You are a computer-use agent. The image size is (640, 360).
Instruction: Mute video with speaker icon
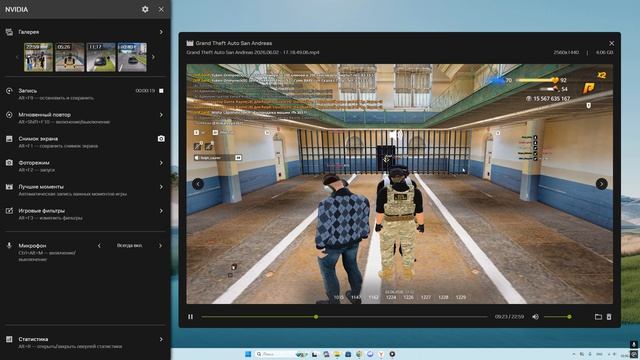pyautogui.click(x=536, y=317)
